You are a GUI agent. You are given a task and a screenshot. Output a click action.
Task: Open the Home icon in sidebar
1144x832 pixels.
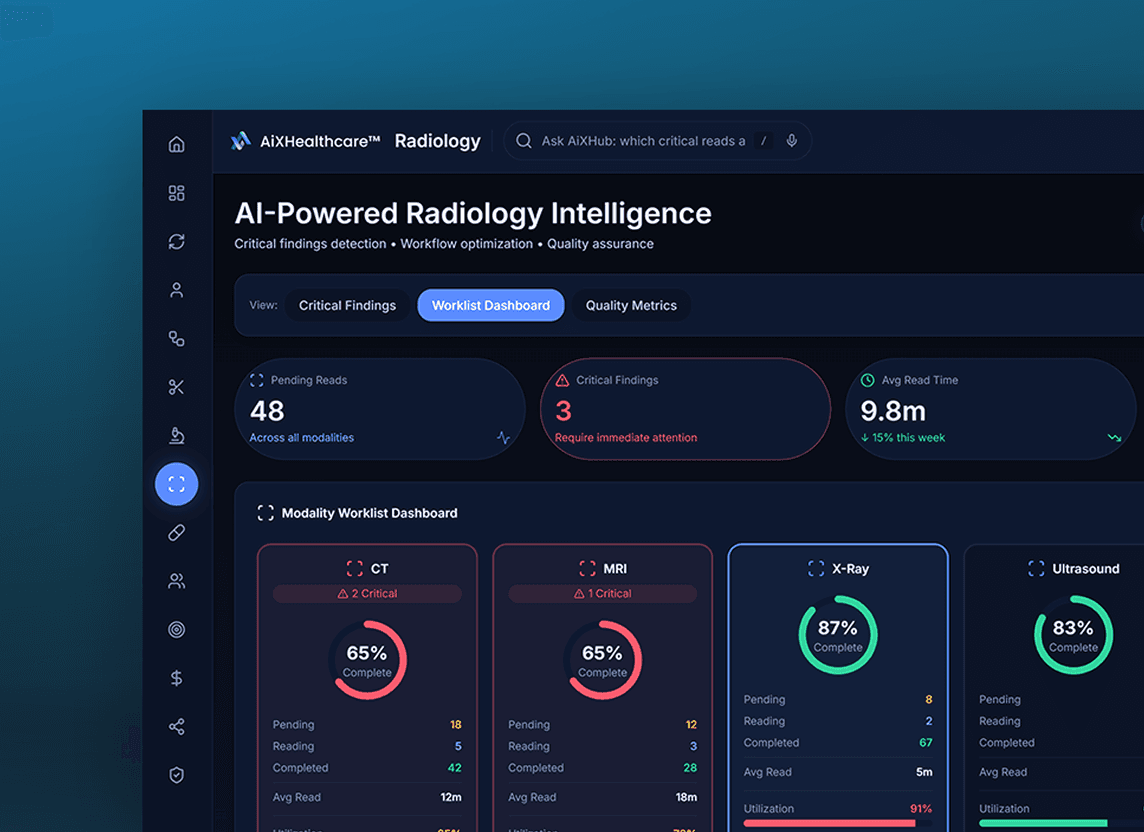click(177, 145)
